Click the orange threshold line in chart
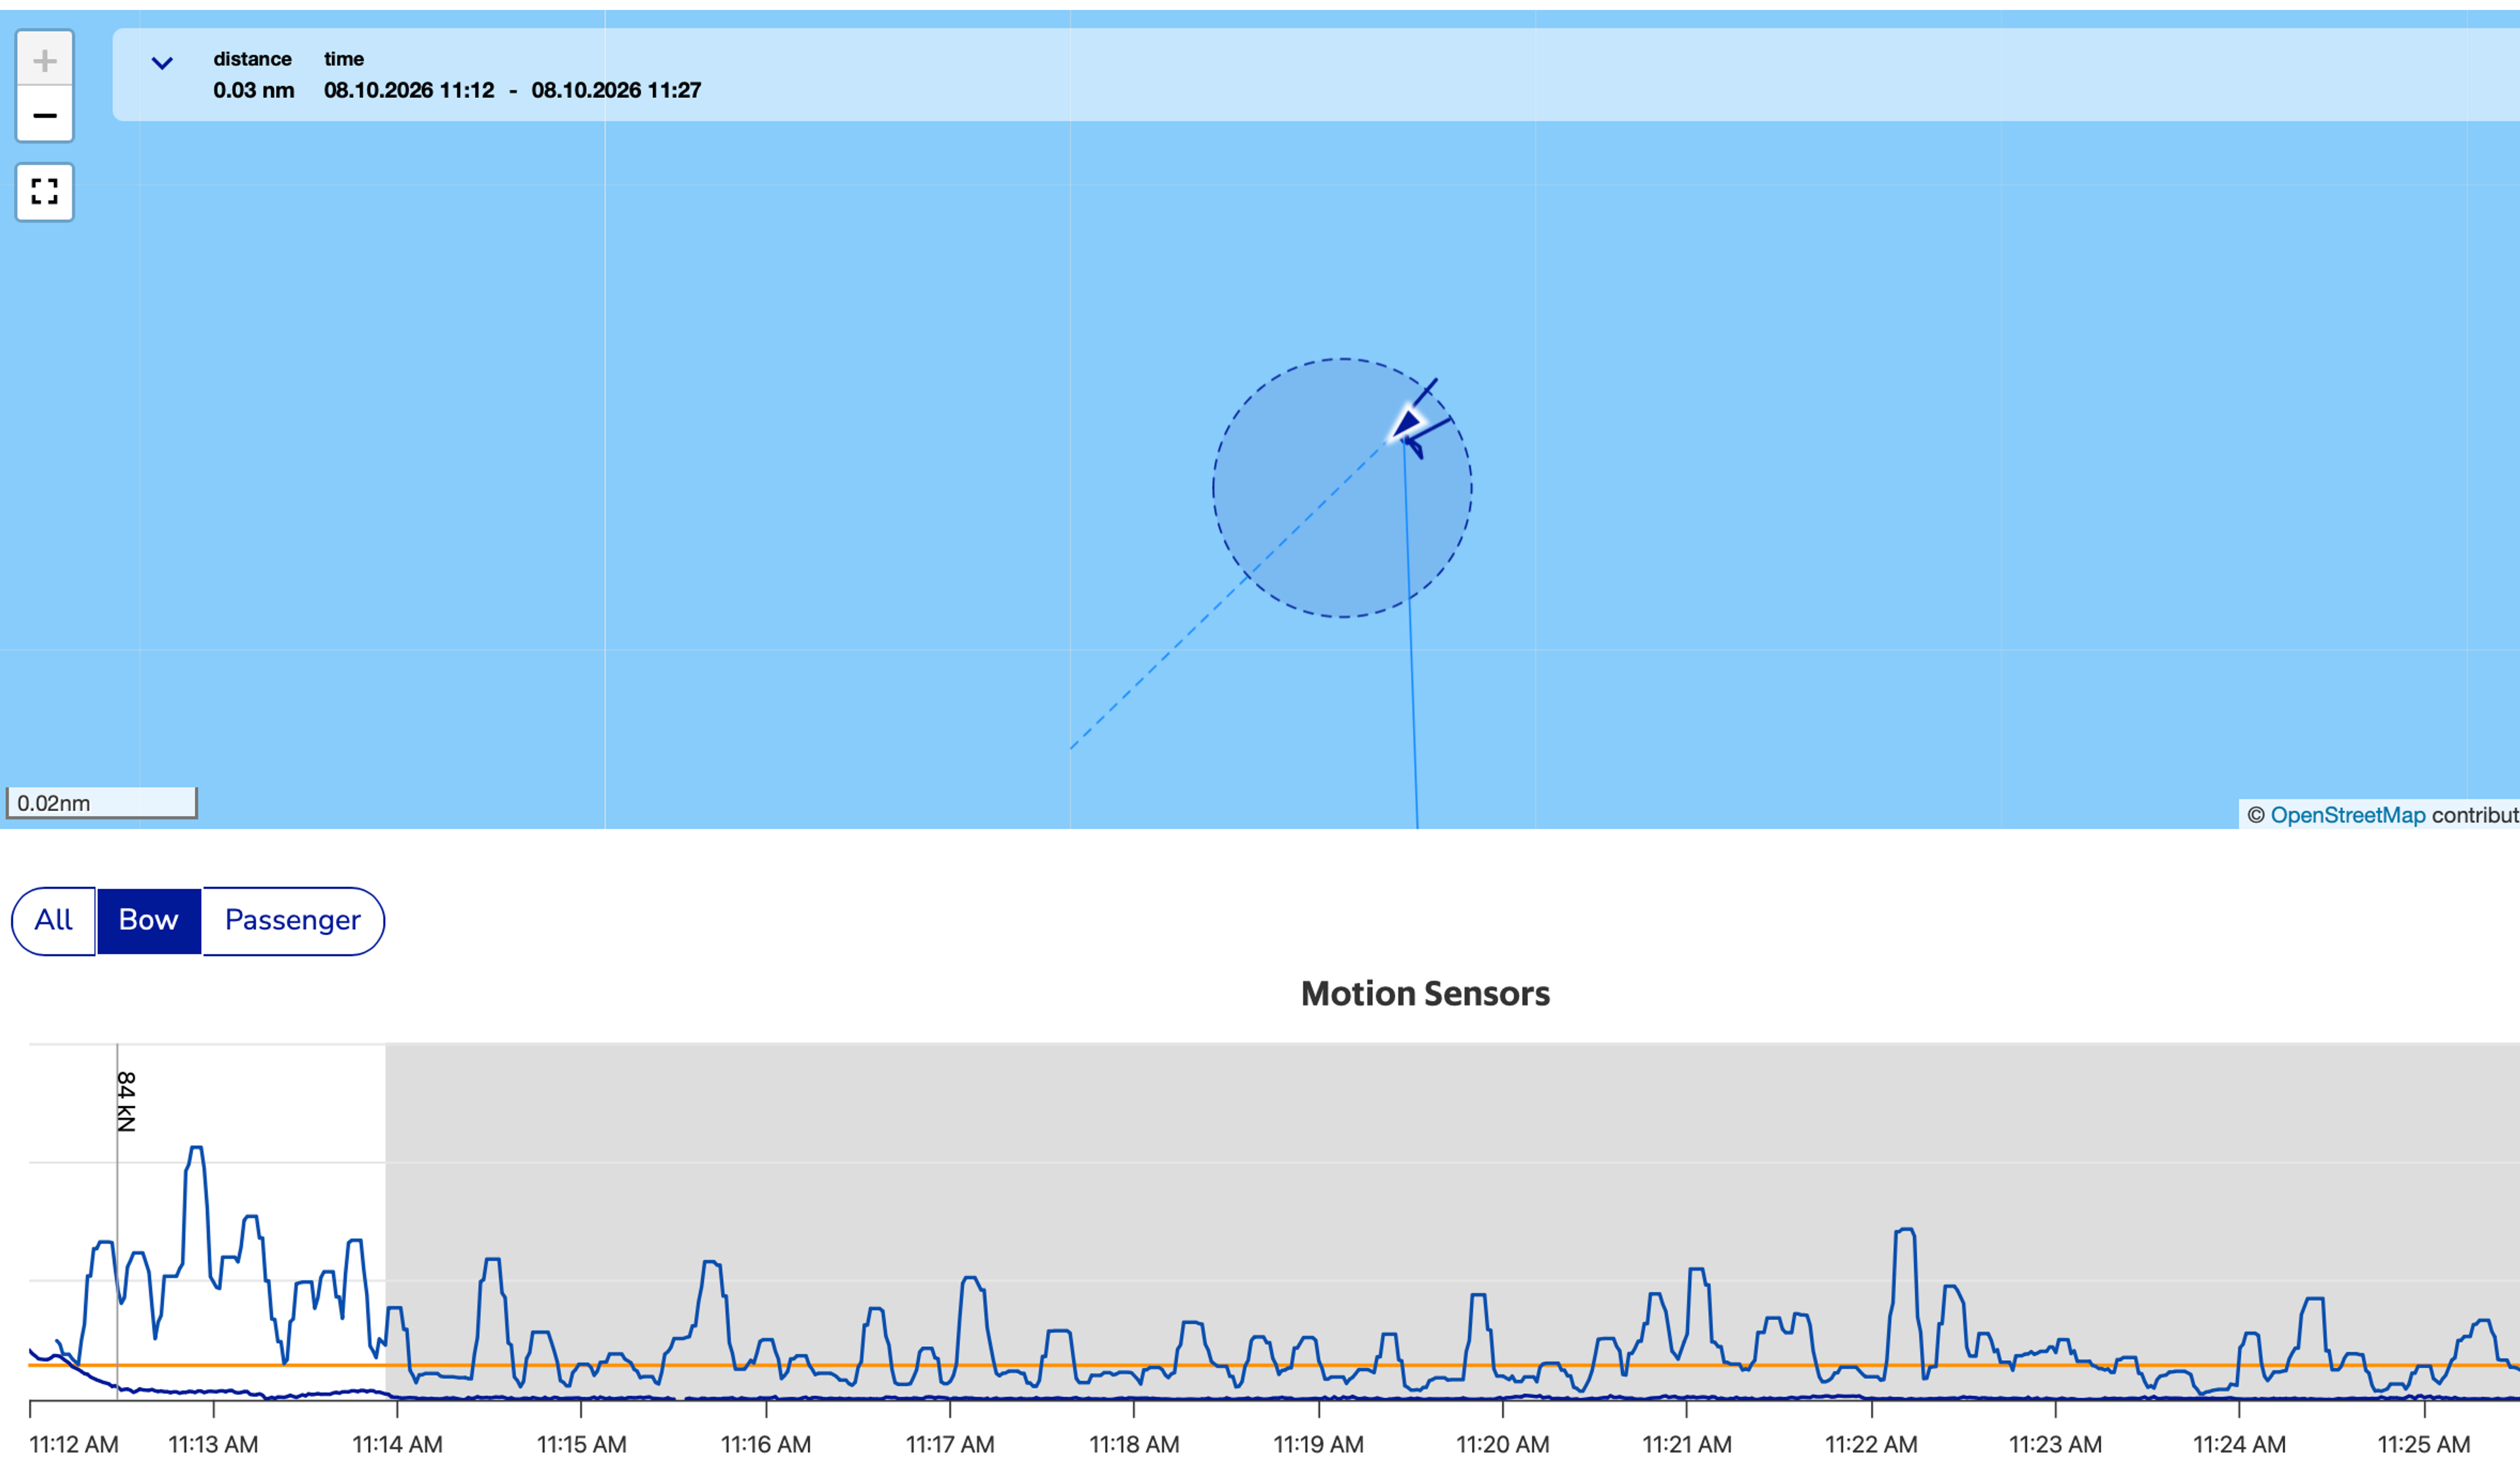2520x1484 pixels. (1274, 1365)
